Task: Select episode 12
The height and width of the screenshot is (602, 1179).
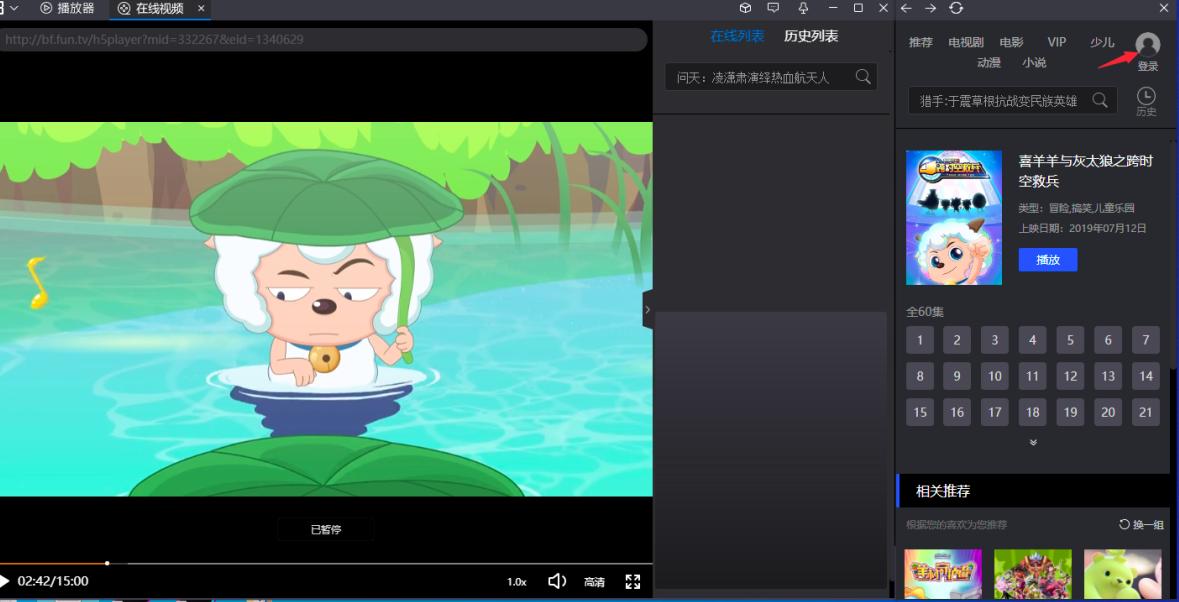Action: [x=1070, y=377]
